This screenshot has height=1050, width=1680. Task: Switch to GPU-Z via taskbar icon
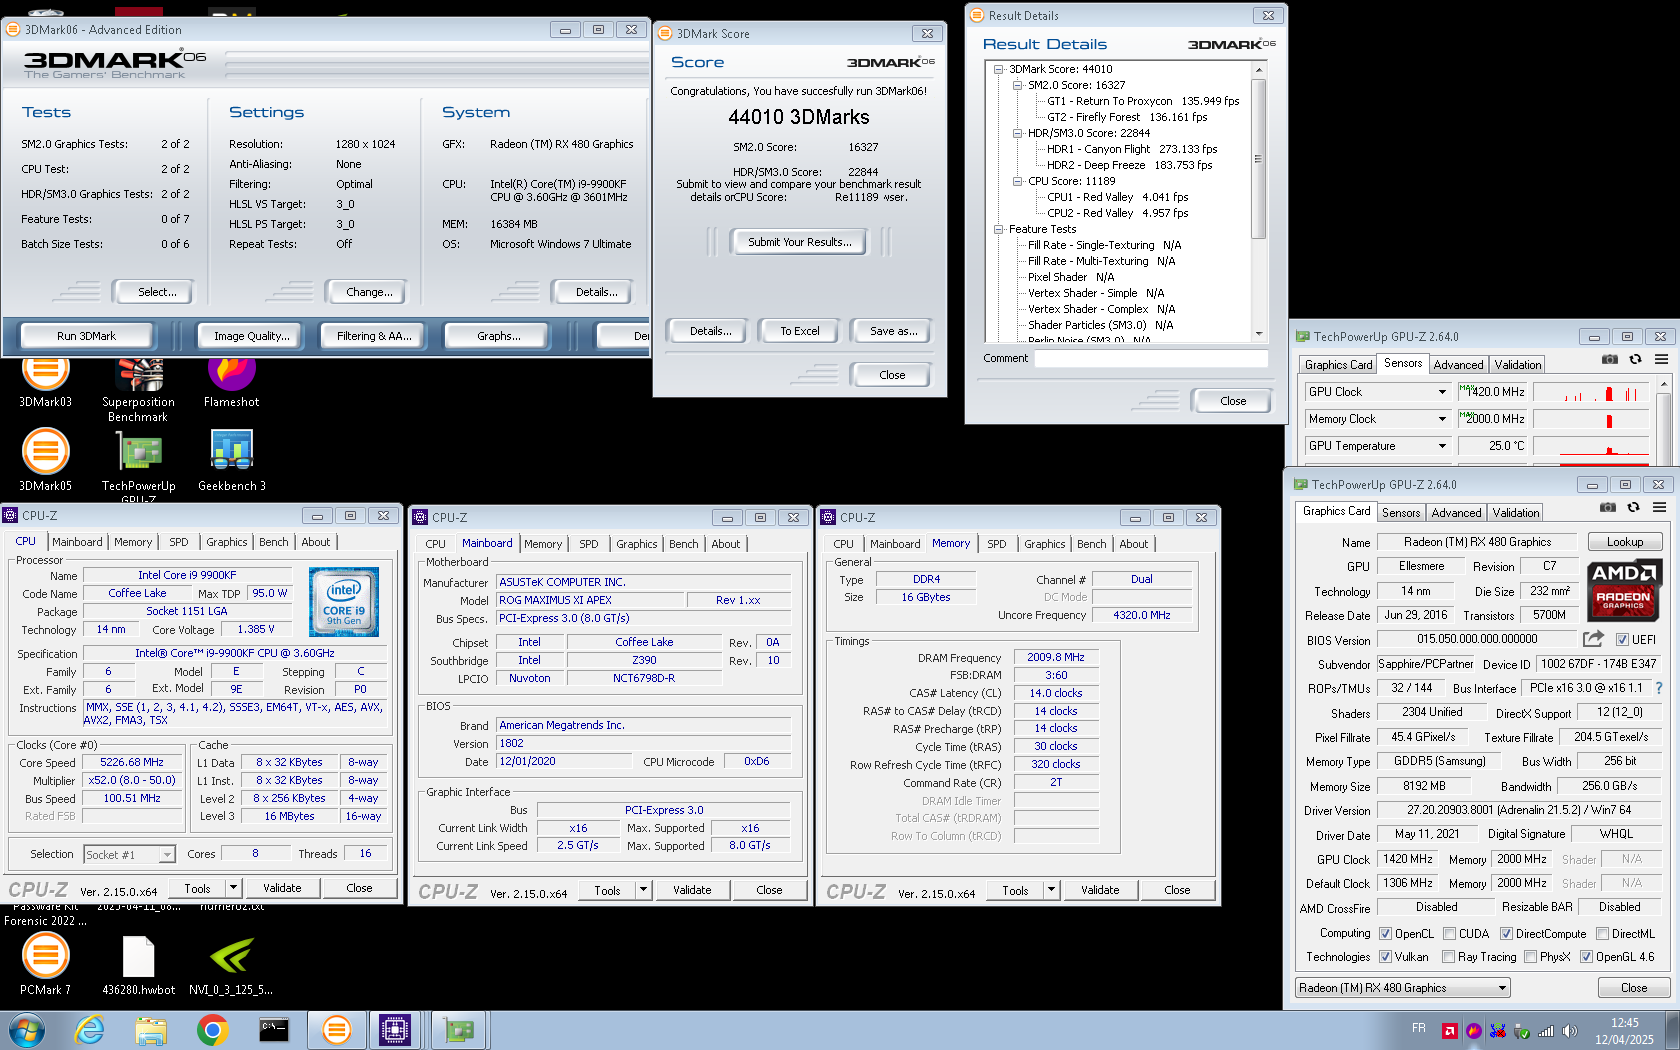click(459, 1030)
